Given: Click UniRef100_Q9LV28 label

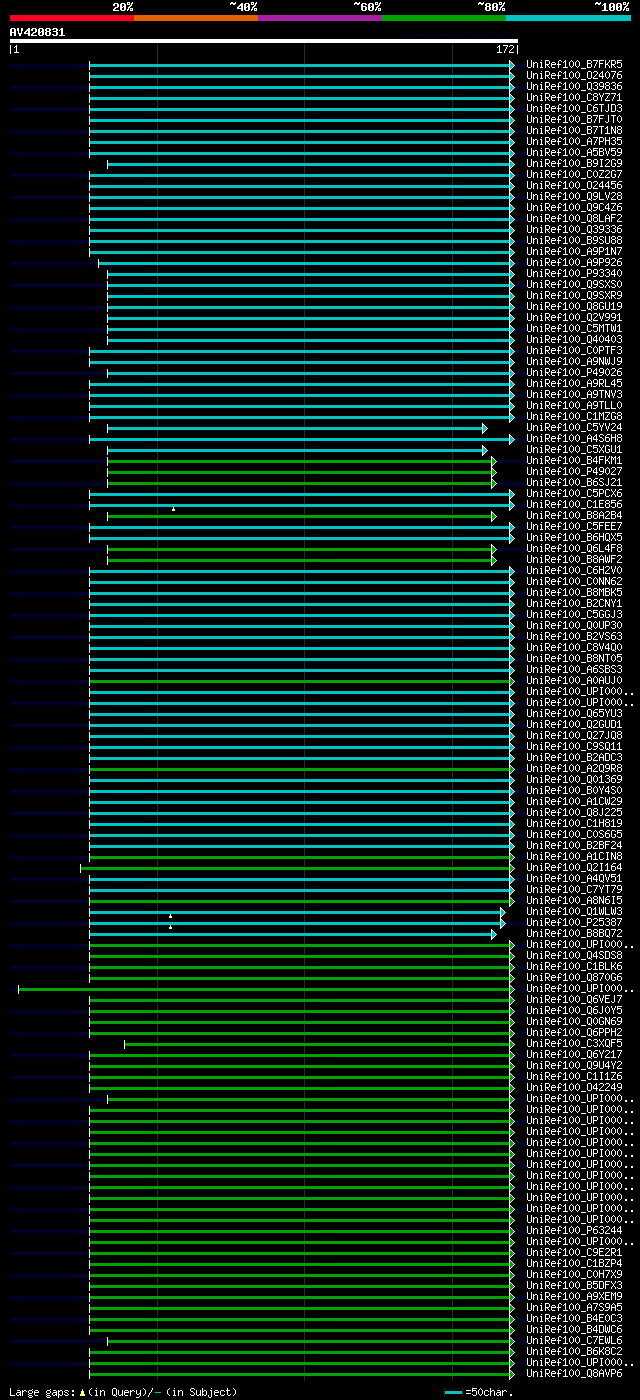Looking at the screenshot, I should point(574,196).
